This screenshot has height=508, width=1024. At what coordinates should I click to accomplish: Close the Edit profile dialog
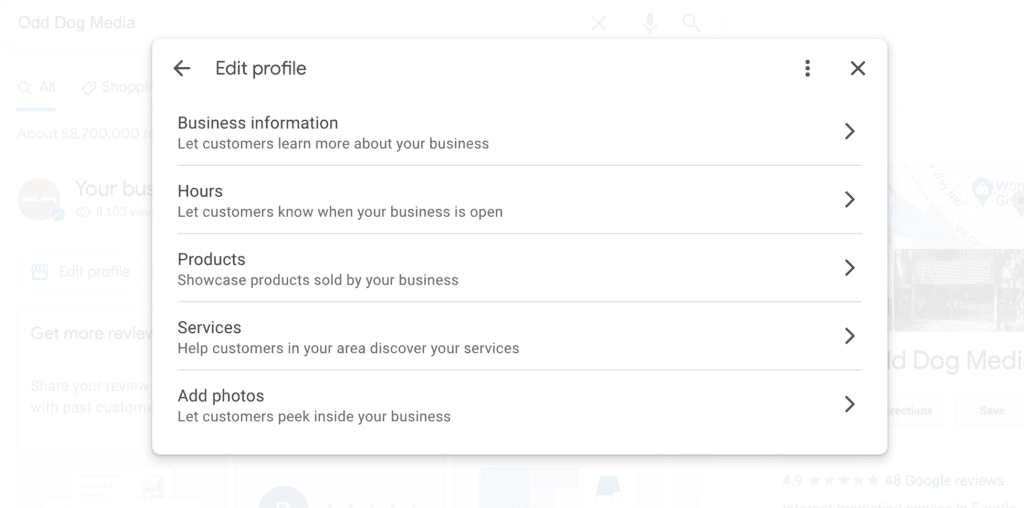pos(857,69)
